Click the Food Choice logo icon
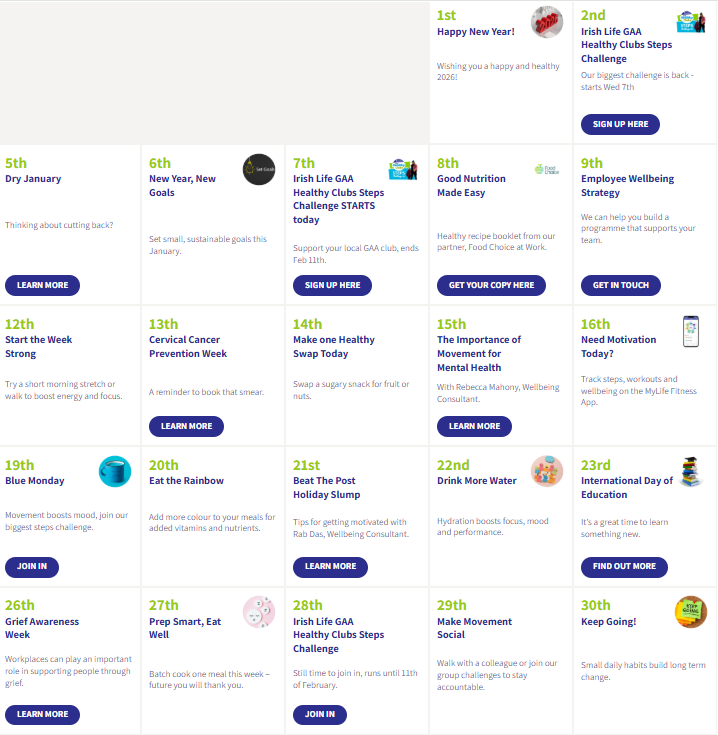The width and height of the screenshot is (718, 735). pos(547,170)
